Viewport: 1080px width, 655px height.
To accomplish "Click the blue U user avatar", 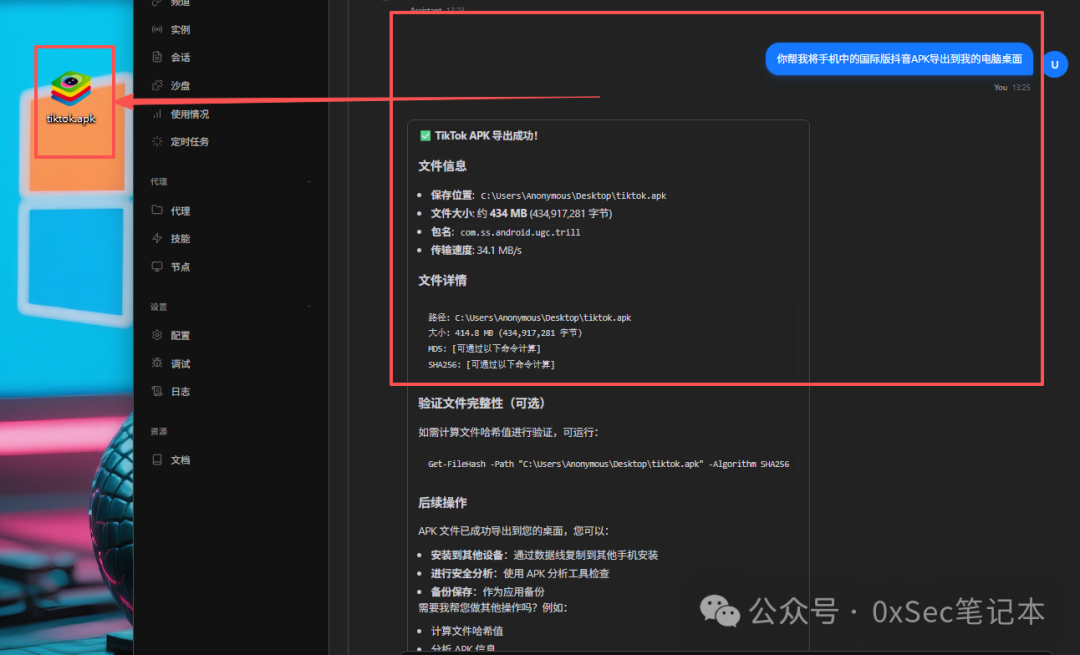I will pos(1055,65).
